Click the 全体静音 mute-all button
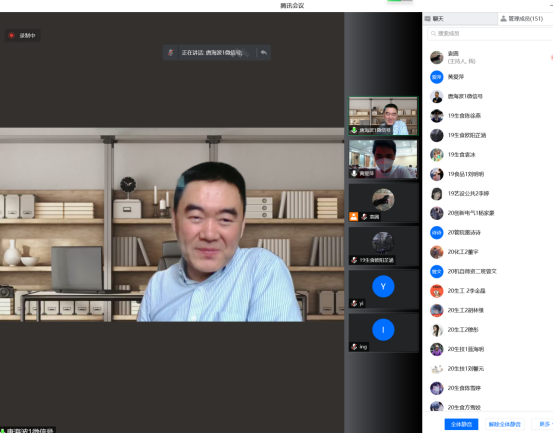Viewport: 553px width, 434px height. [461, 424]
